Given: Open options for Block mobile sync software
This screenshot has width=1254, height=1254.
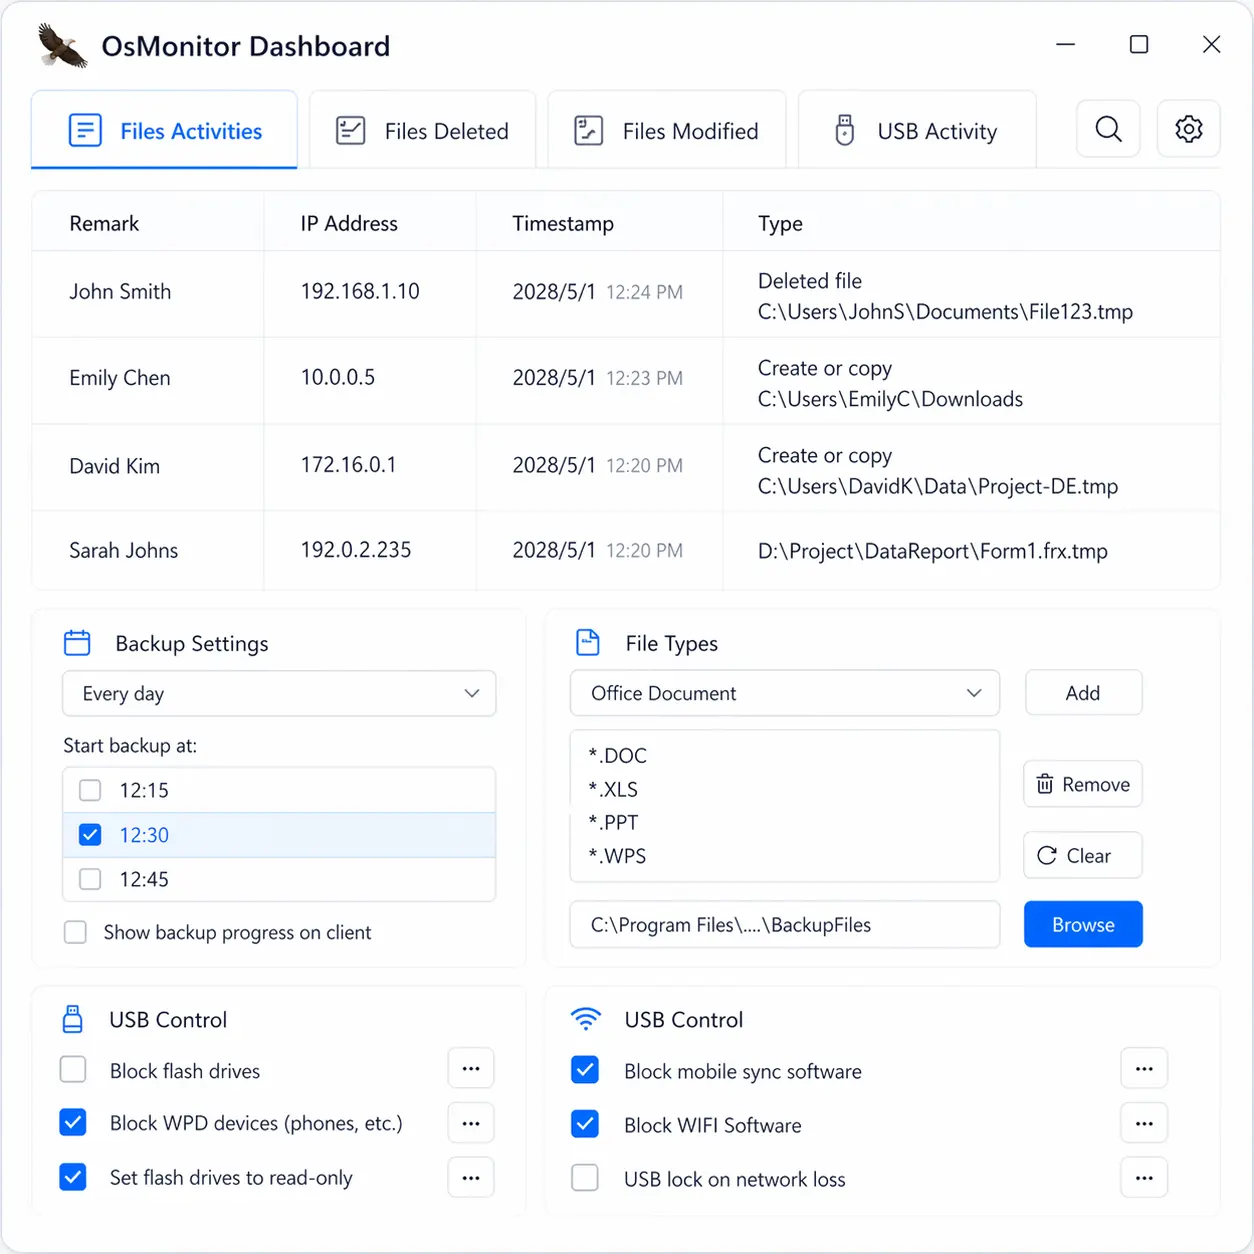Looking at the screenshot, I should 1144,1069.
